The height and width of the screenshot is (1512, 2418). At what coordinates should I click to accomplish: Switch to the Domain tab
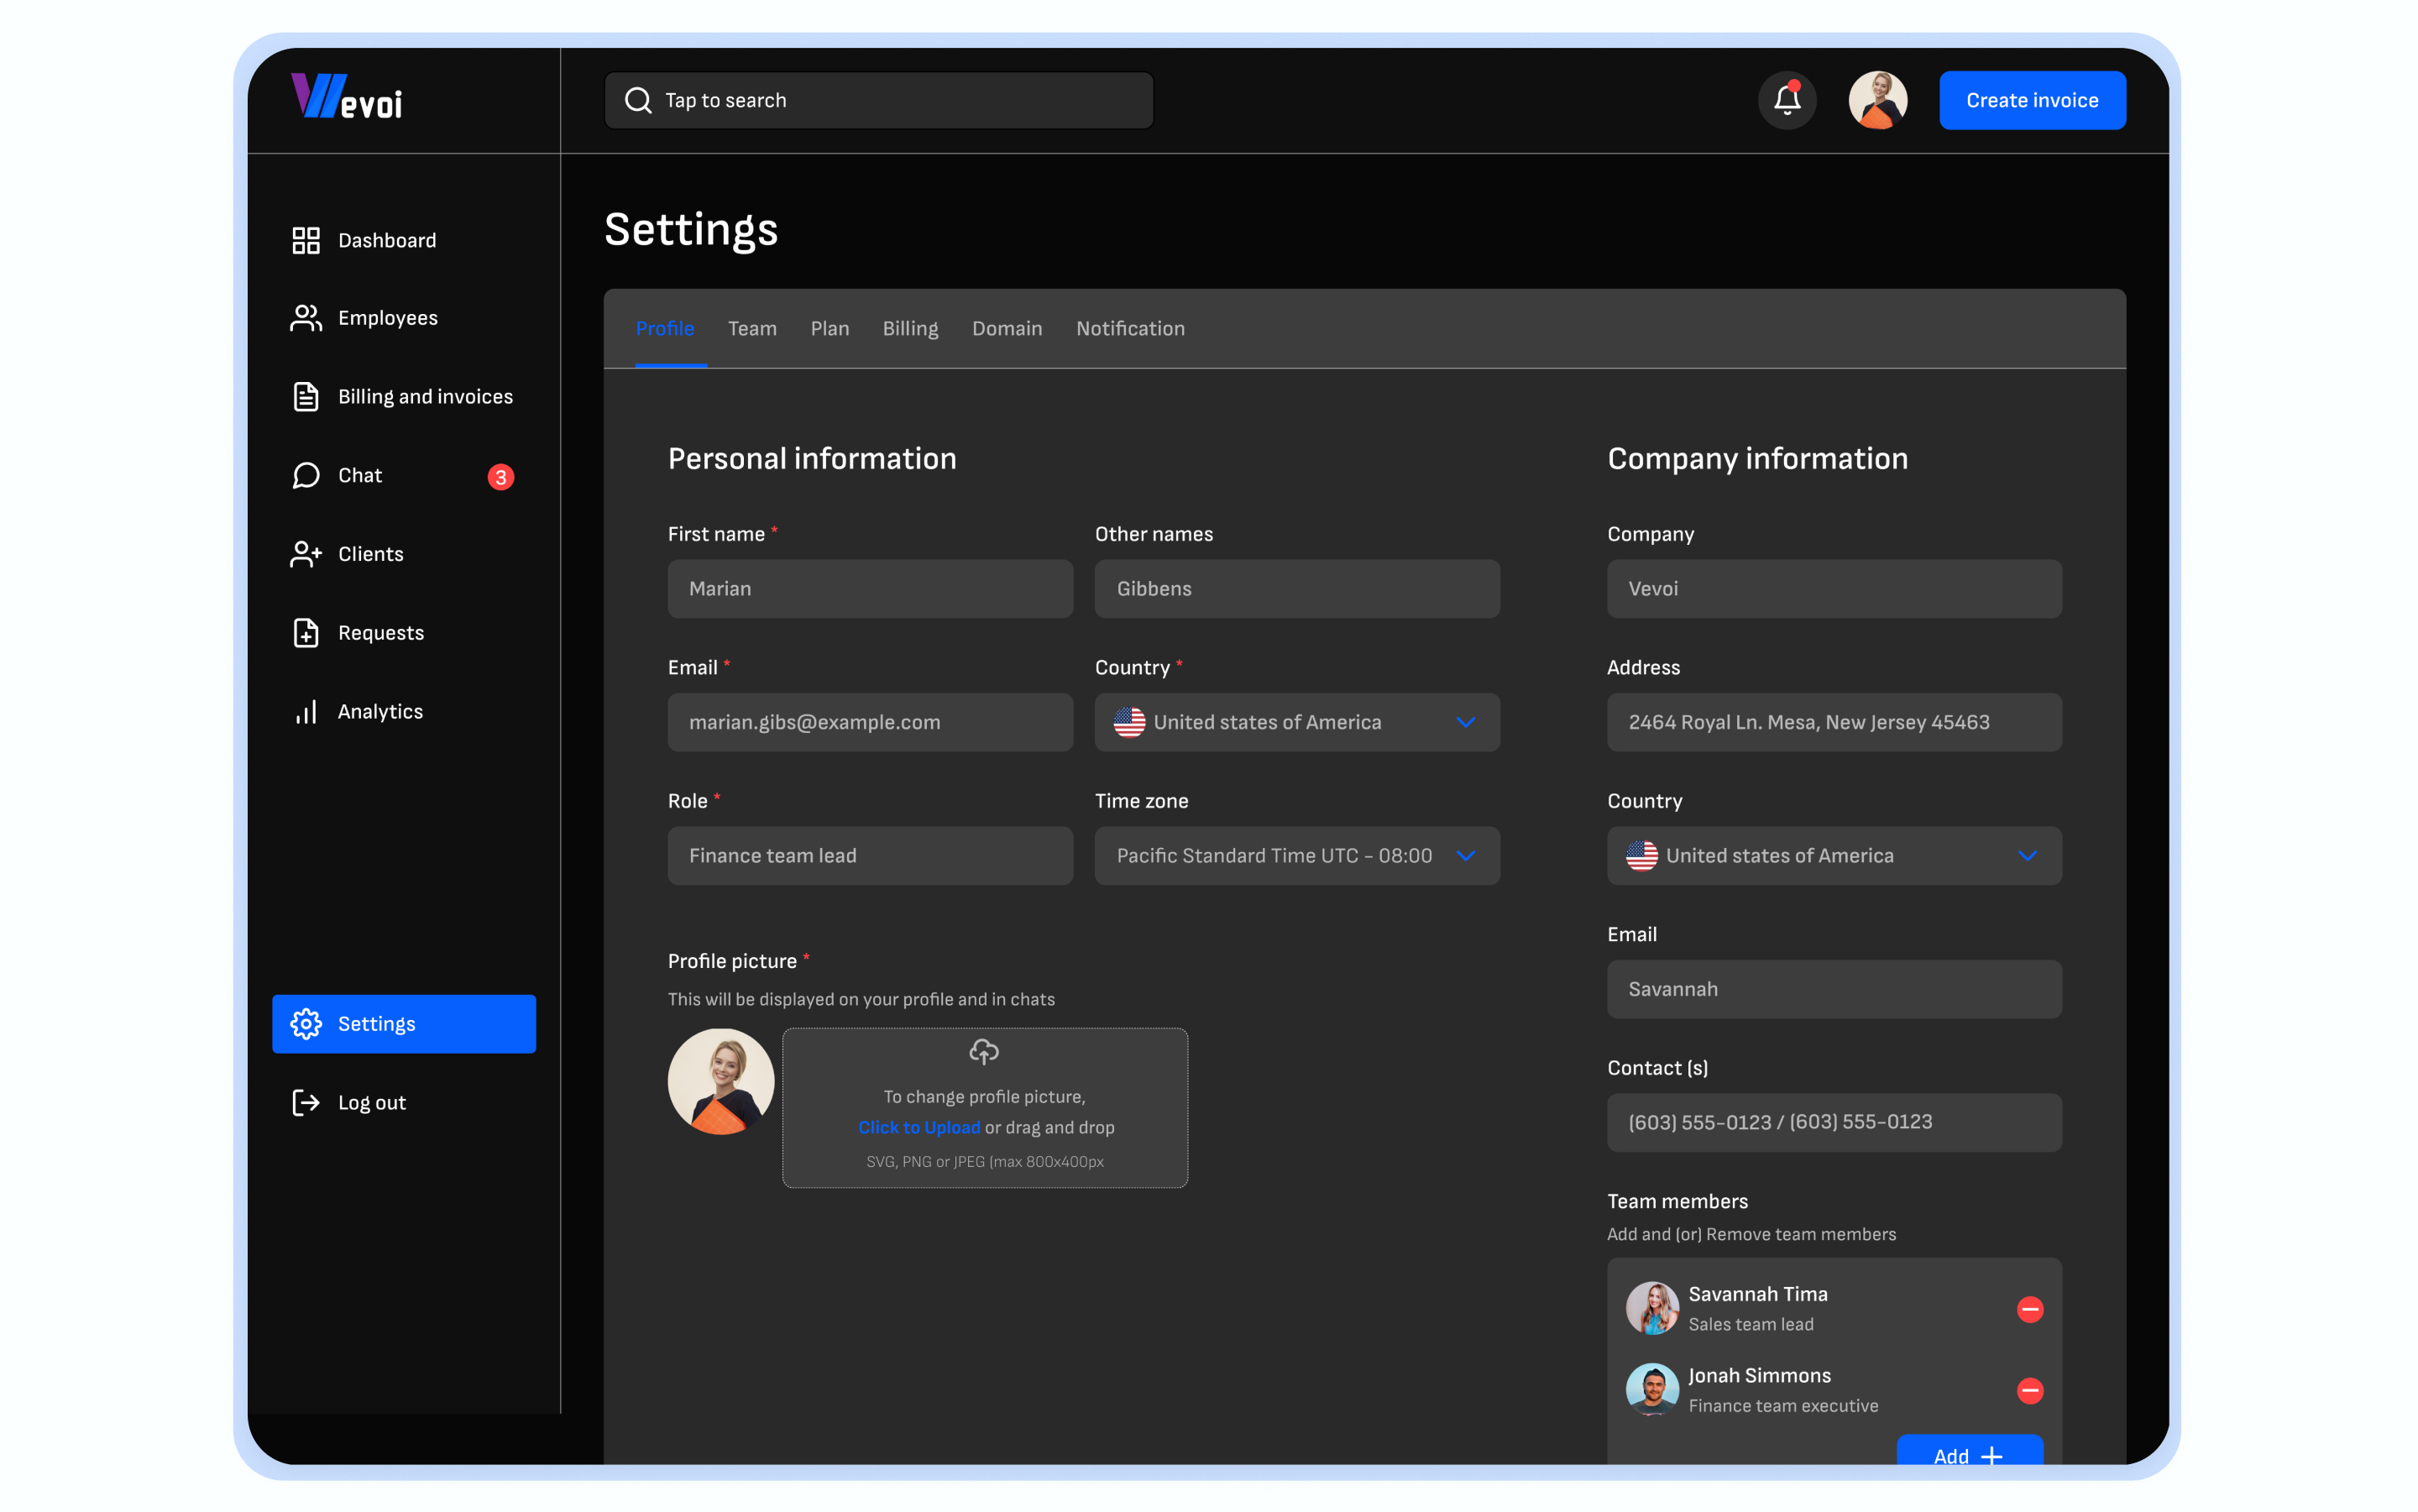[x=1007, y=328]
